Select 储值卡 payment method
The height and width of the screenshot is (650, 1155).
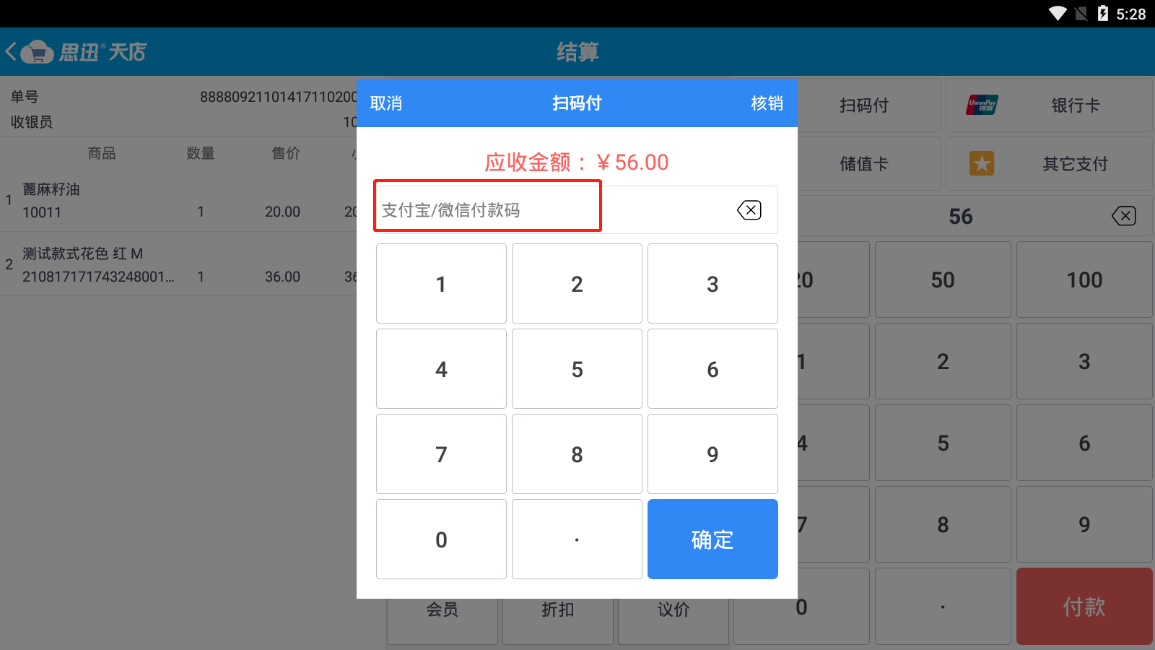point(863,163)
